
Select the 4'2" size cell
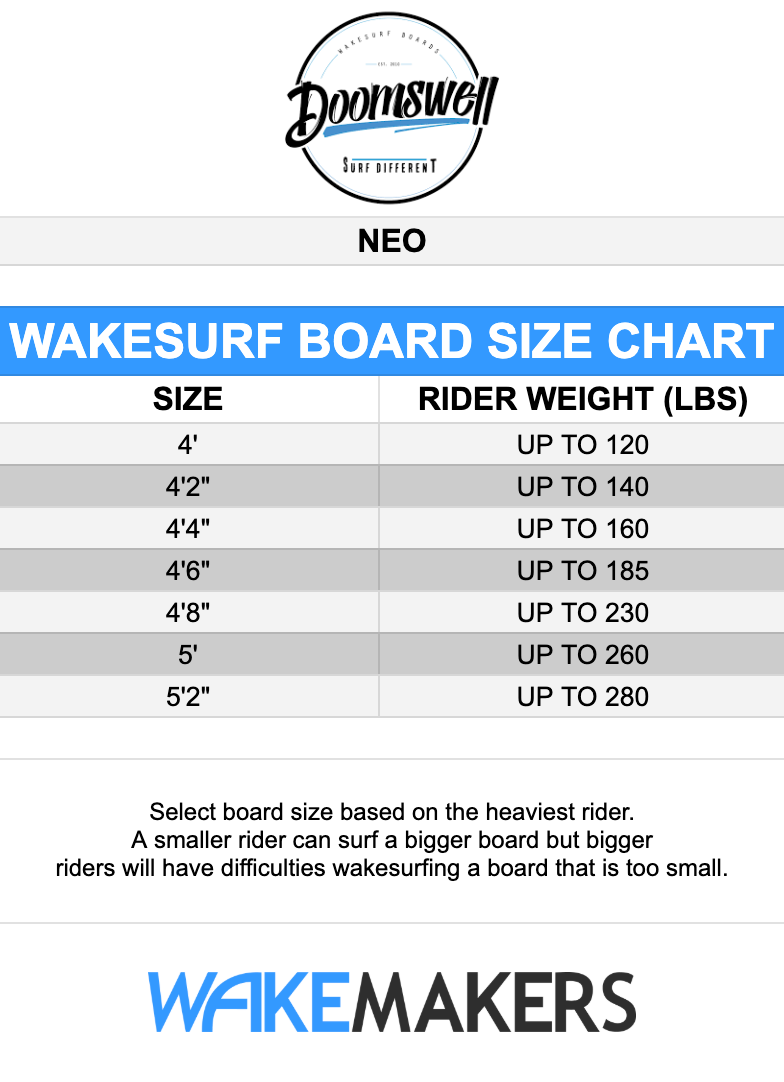(x=188, y=487)
